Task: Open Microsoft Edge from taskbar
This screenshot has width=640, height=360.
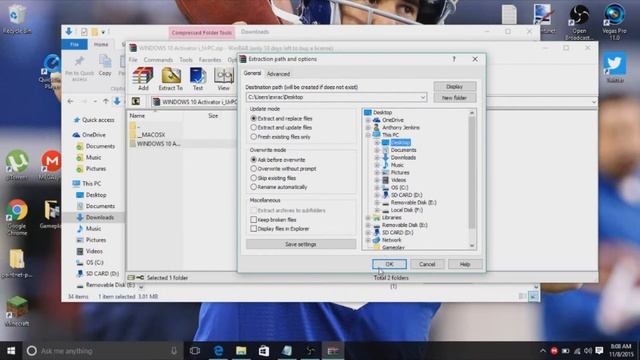Action: pos(218,351)
